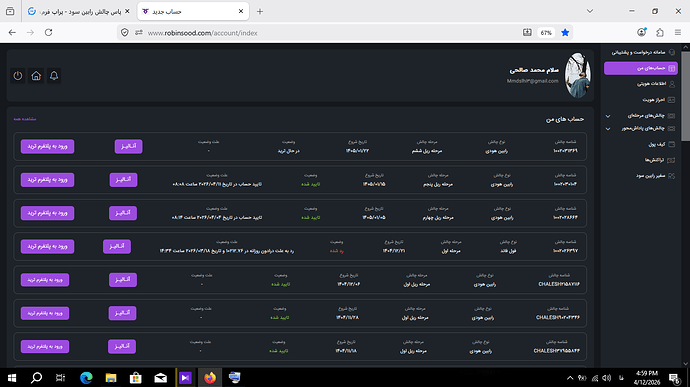Open the list all tabs dropdown
690x387 pixels.
(590, 11)
